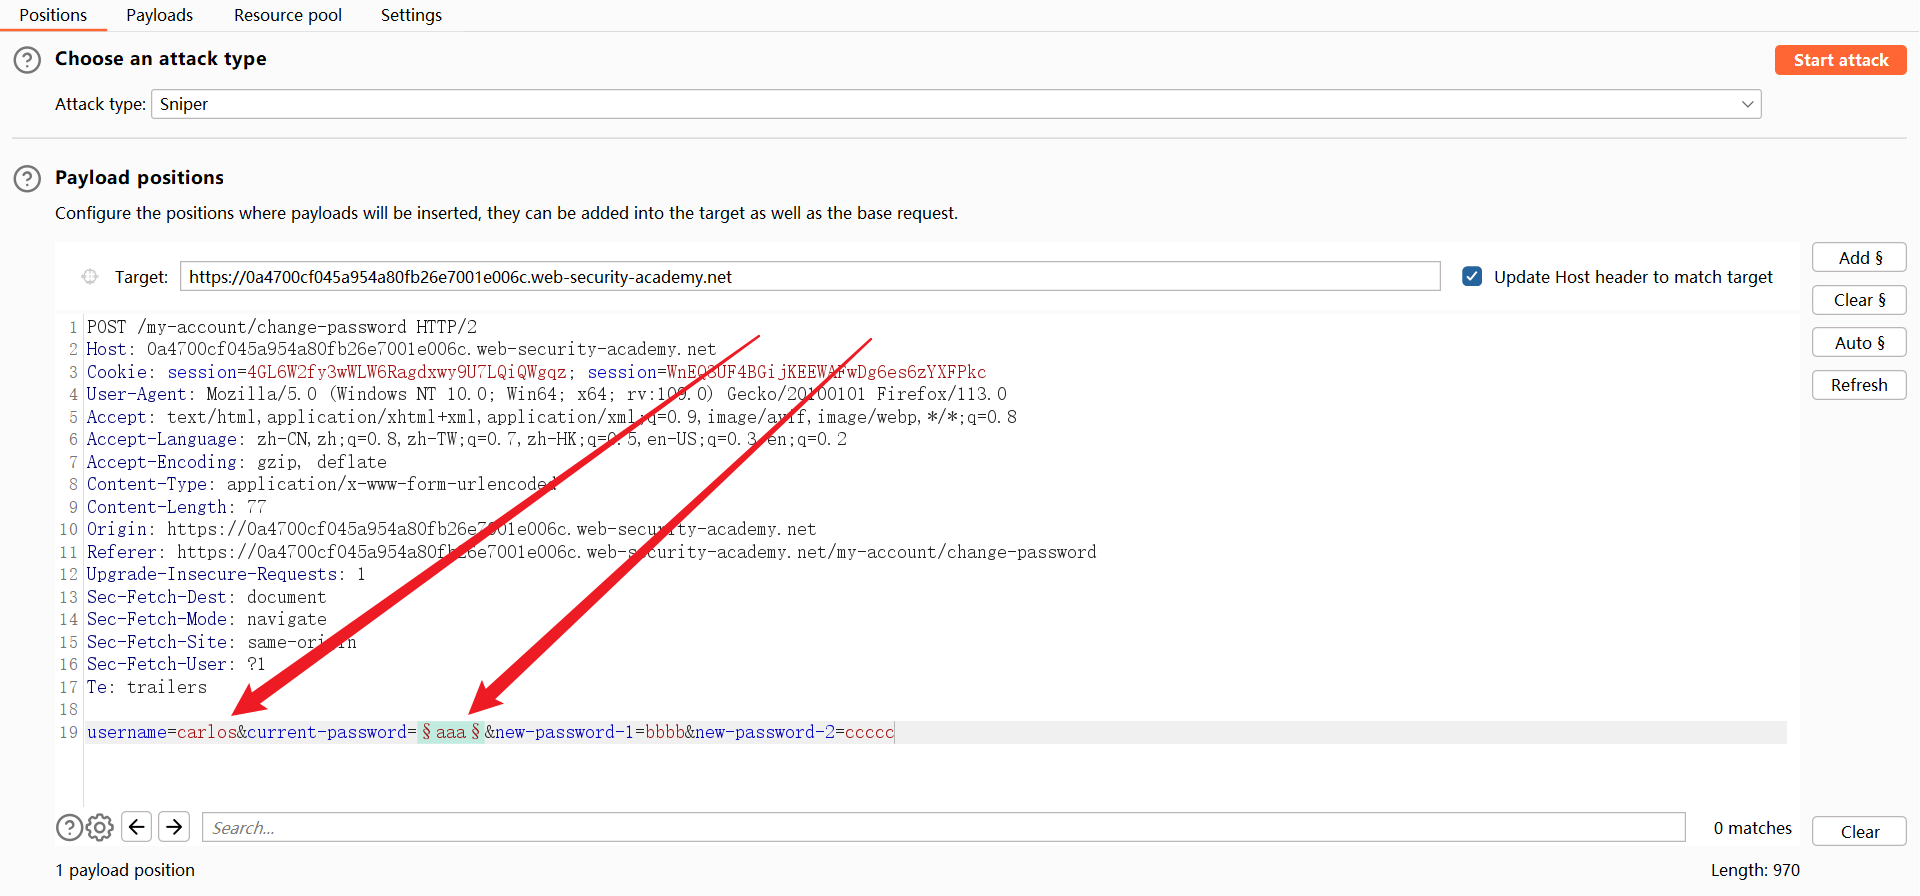Clear the search with bottom Clear button
Image resolution: width=1920 pixels, height=896 pixels.
click(x=1859, y=832)
